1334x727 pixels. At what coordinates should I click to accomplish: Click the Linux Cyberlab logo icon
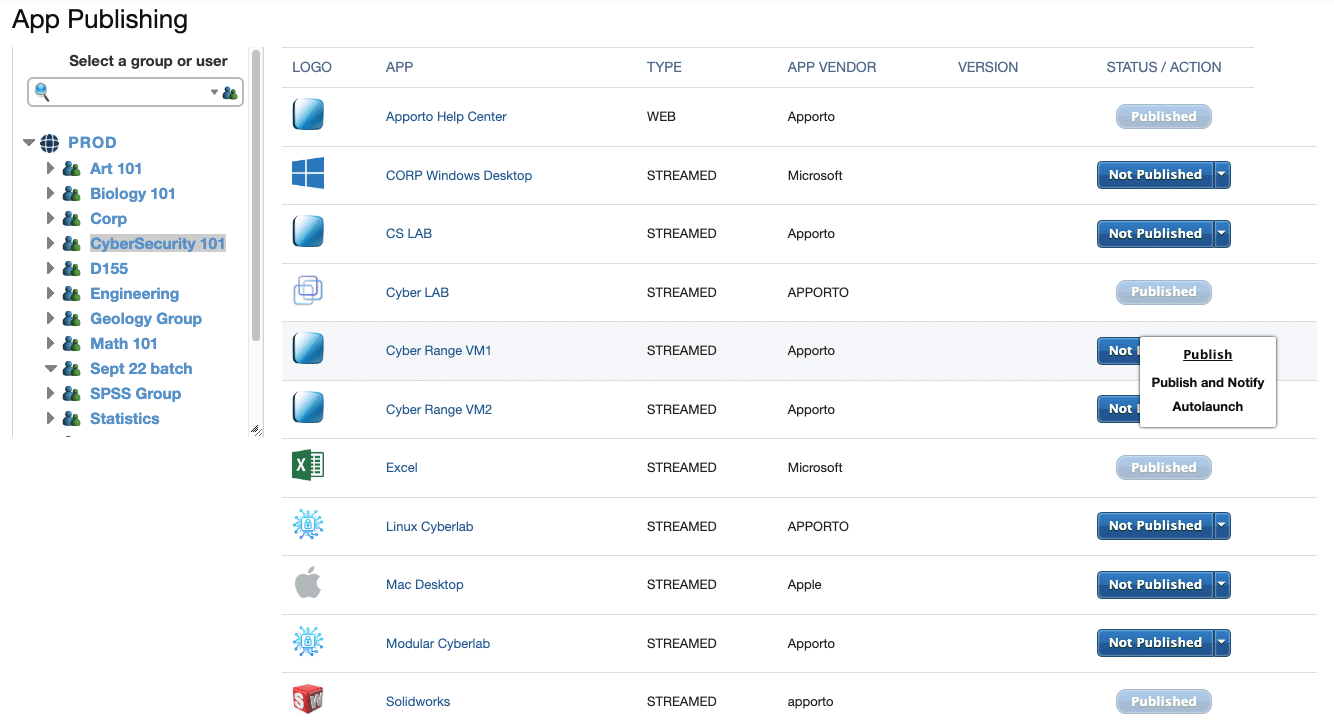point(308,525)
